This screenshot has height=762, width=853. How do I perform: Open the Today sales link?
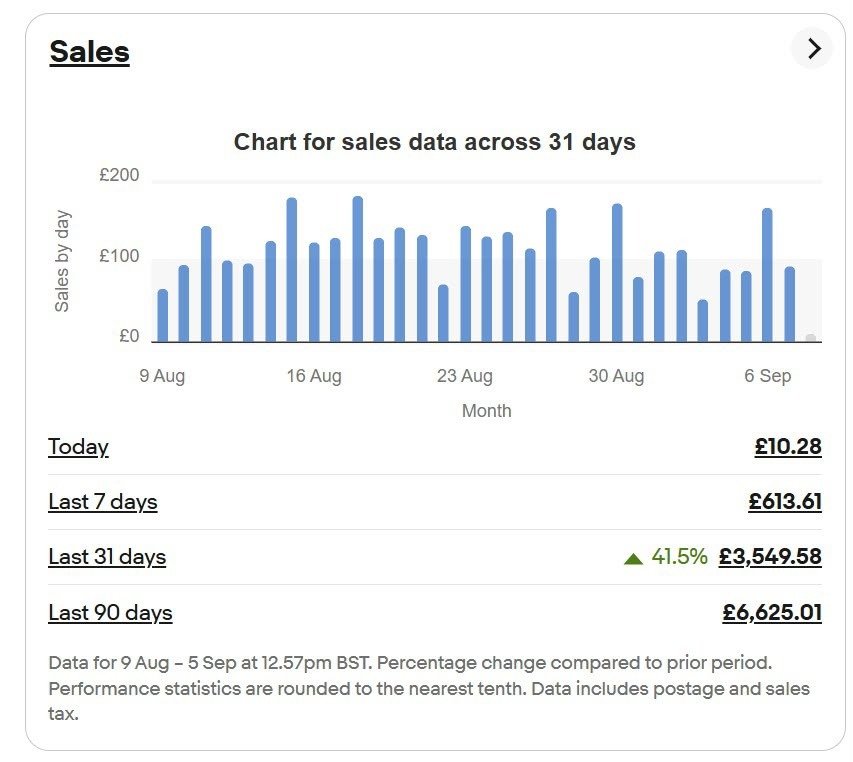78,447
